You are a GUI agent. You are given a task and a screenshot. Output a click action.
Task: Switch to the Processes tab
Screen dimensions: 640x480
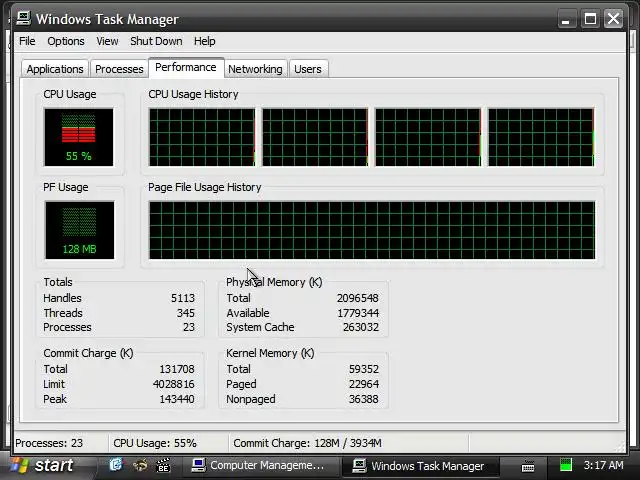pyautogui.click(x=119, y=69)
